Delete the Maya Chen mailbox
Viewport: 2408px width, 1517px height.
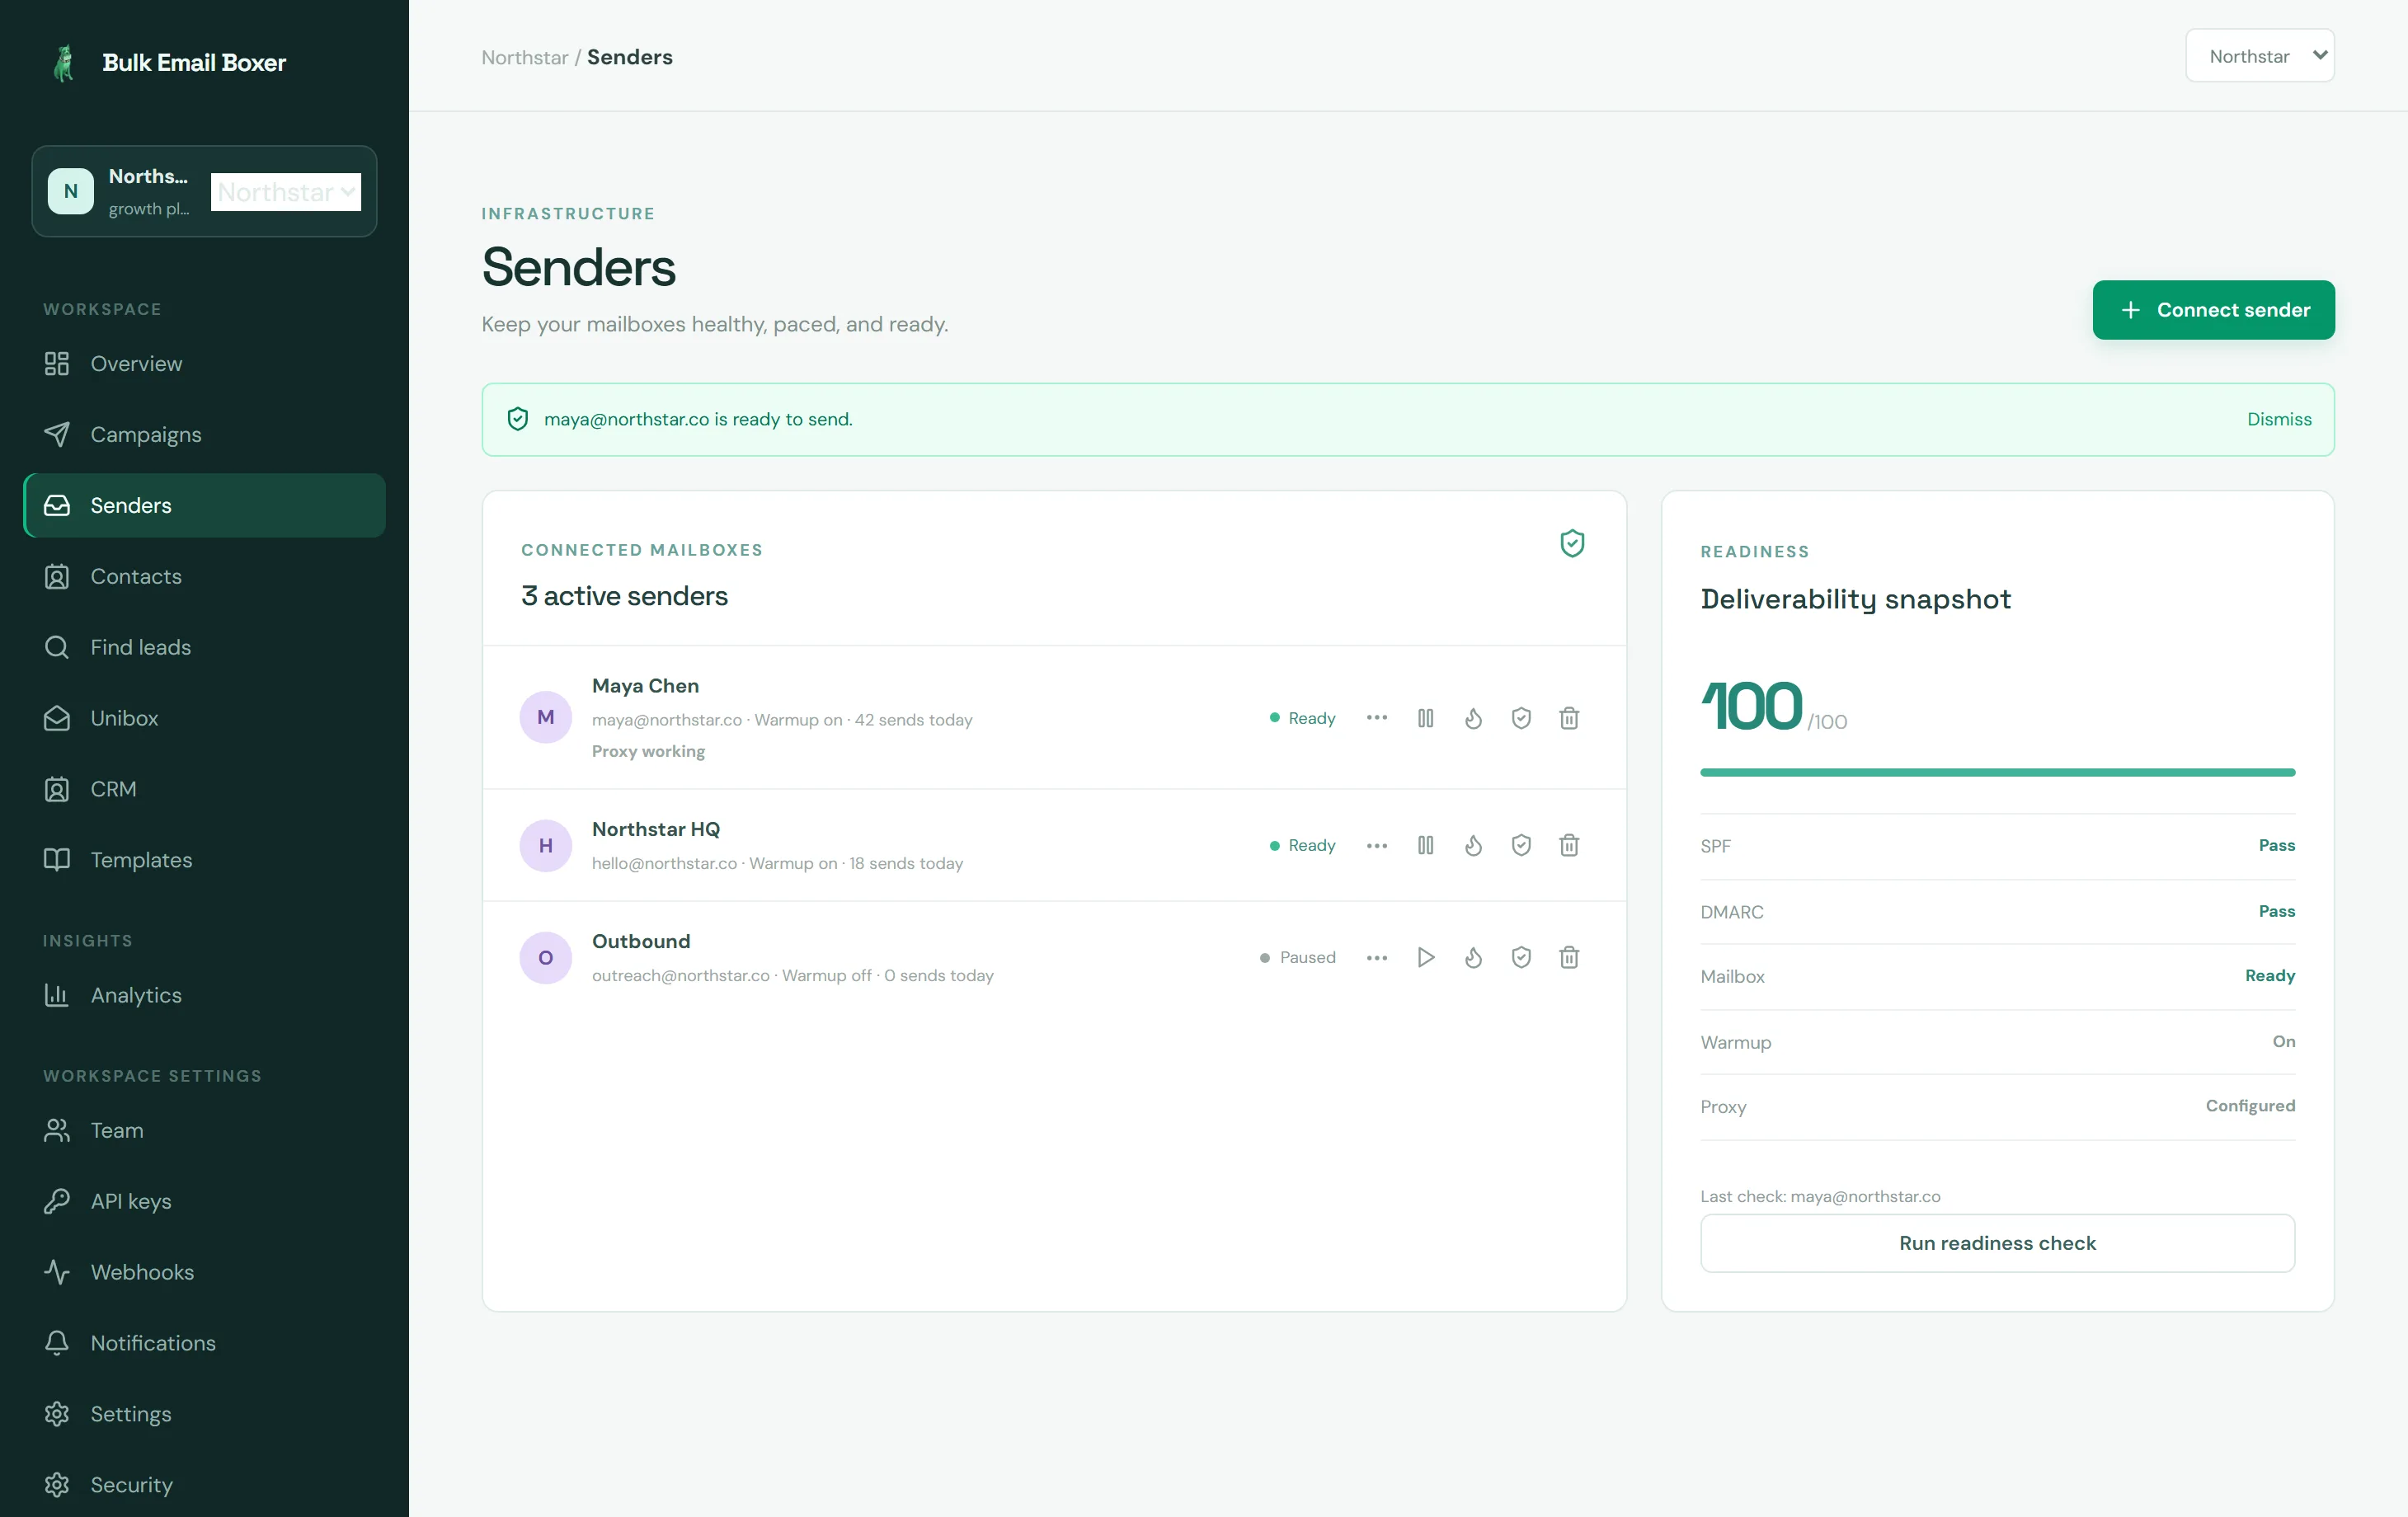[x=1569, y=718]
